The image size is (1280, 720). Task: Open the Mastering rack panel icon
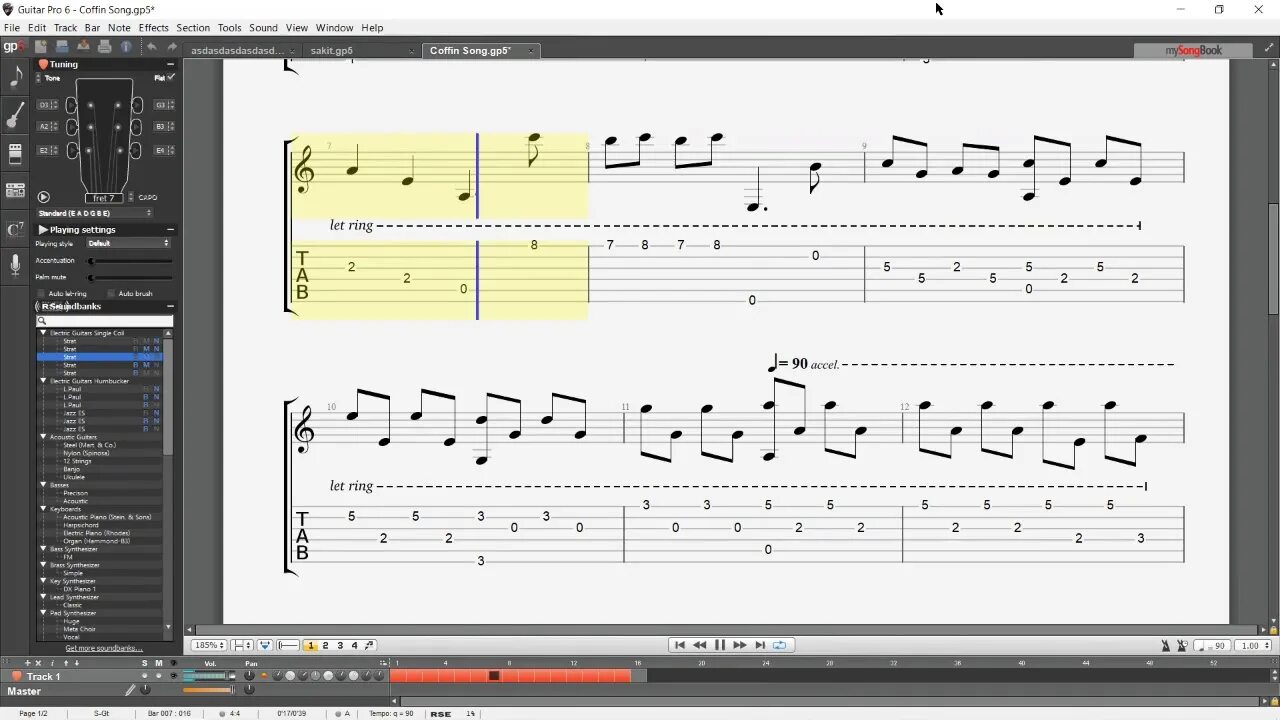point(15,190)
